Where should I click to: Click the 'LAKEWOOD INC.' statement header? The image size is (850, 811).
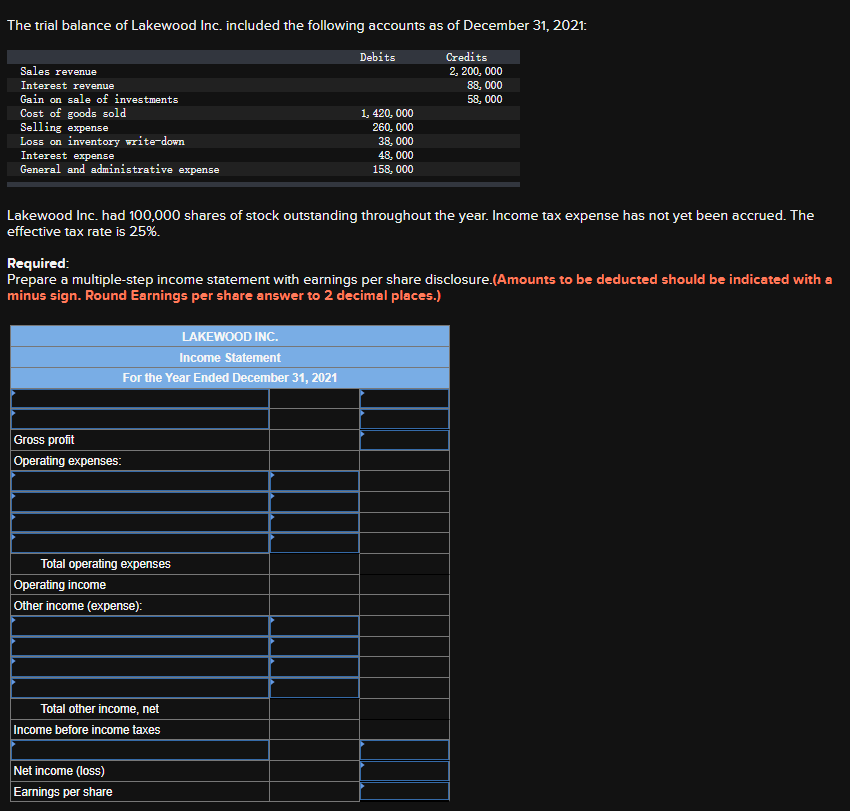point(230,337)
